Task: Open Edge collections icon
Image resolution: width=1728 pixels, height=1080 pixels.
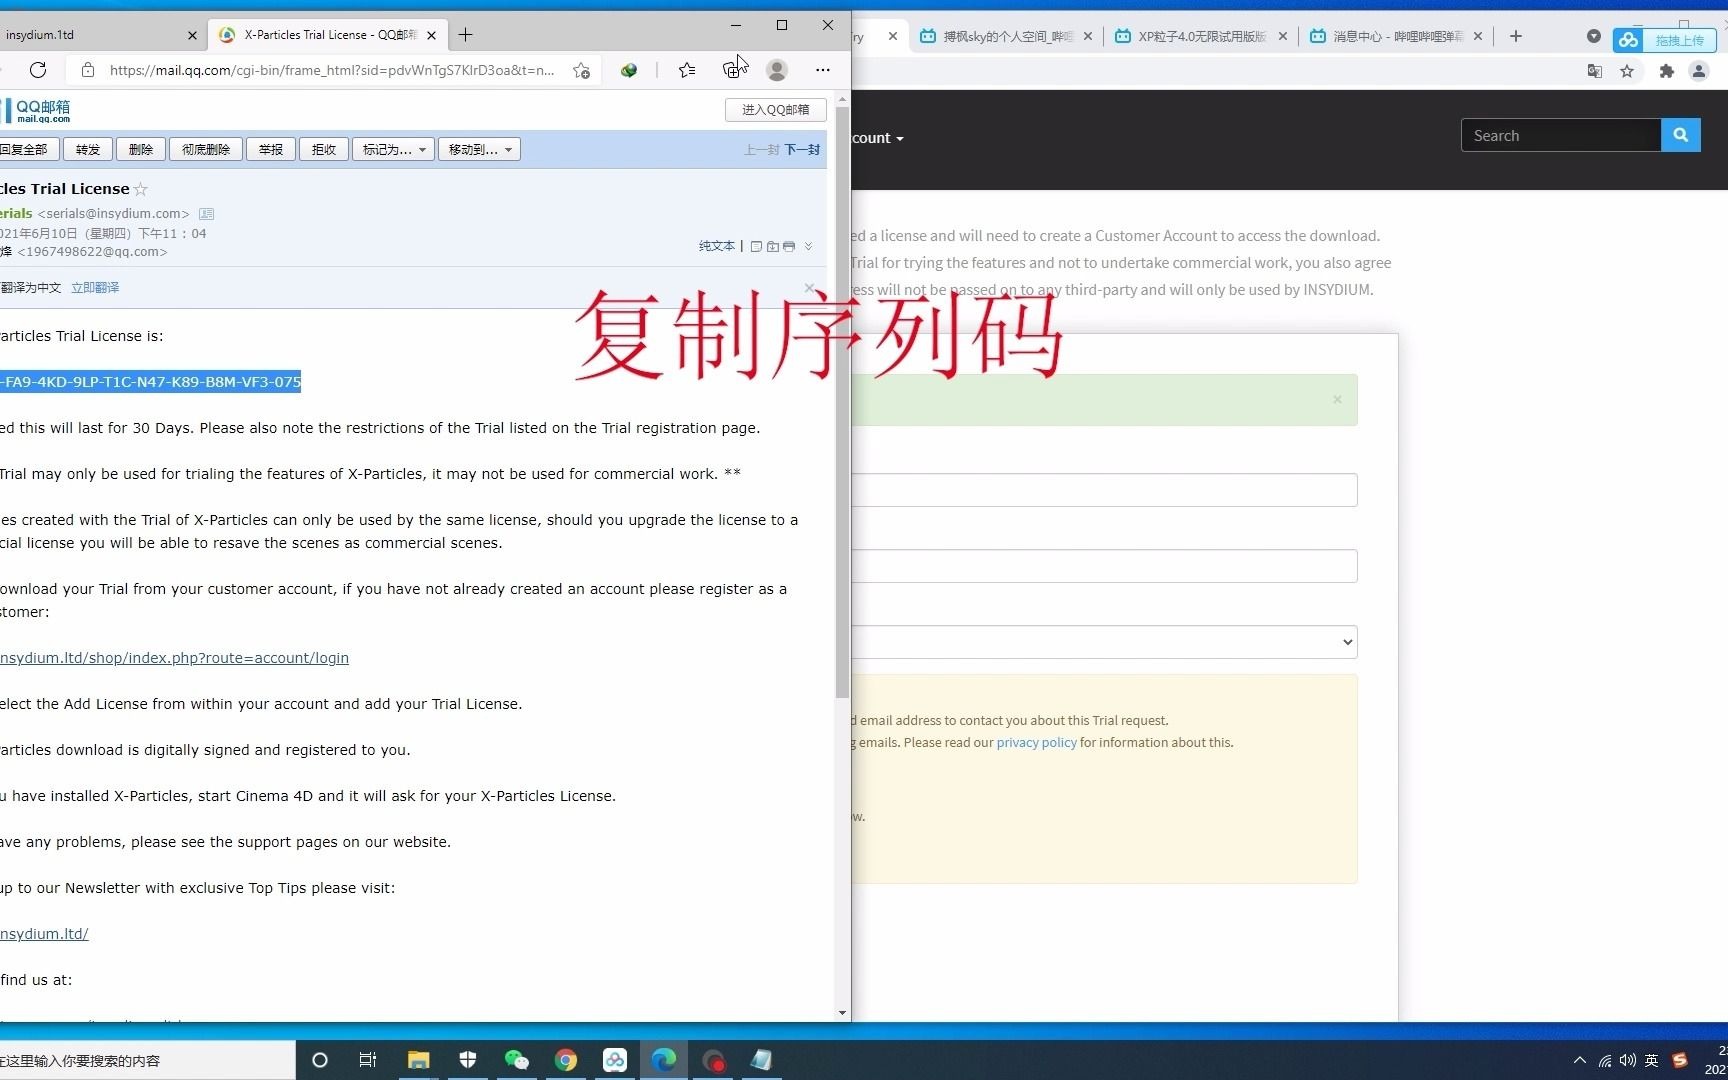Action: 733,70
